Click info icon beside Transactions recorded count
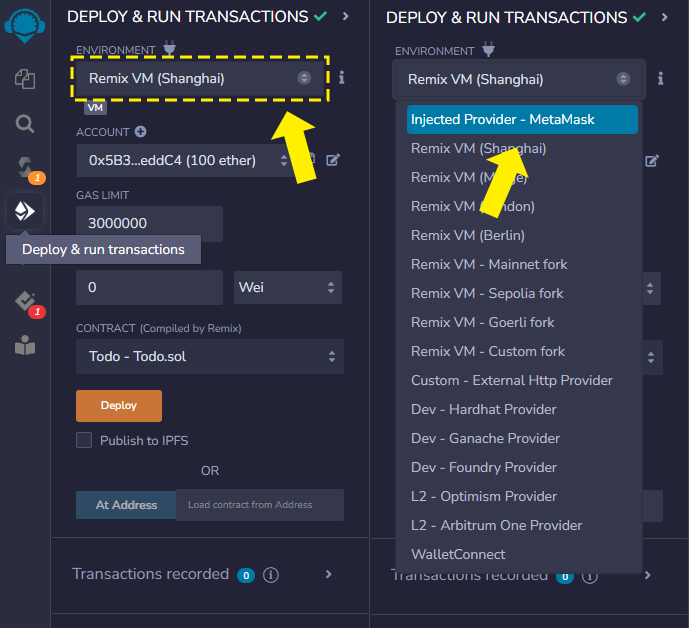The height and width of the screenshot is (628, 689). point(271,575)
